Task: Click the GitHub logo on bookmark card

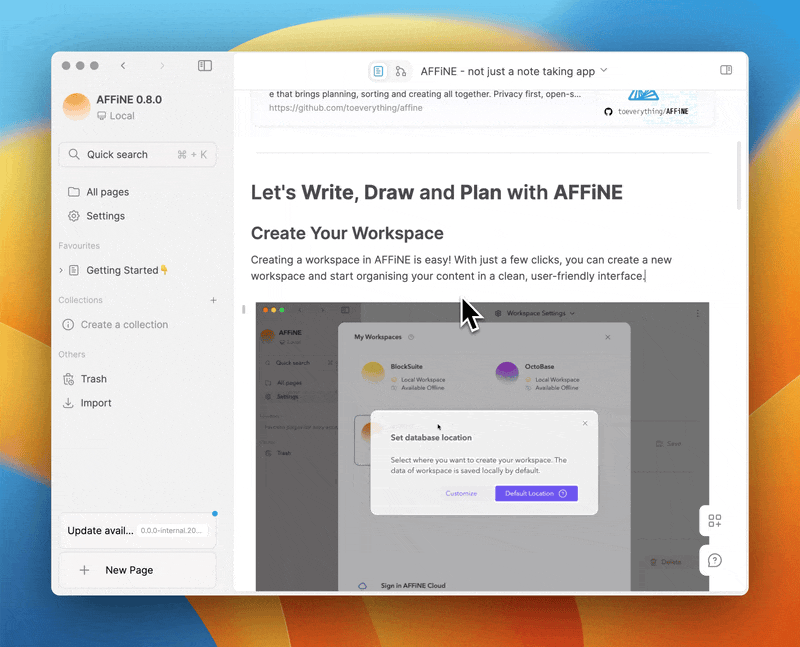Action: [x=608, y=111]
